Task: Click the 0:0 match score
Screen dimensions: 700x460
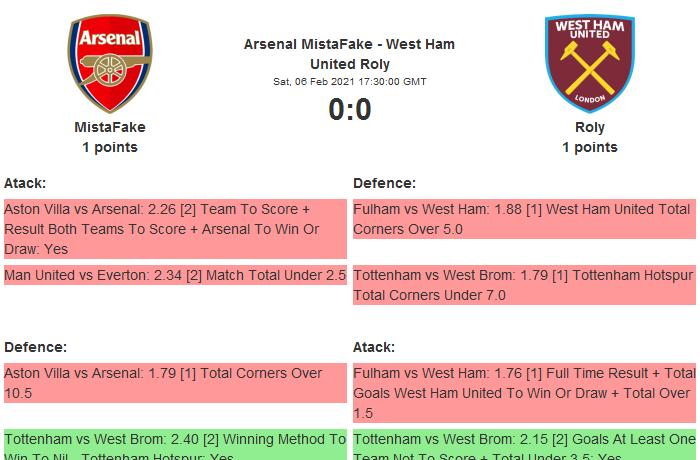Action: point(350,109)
